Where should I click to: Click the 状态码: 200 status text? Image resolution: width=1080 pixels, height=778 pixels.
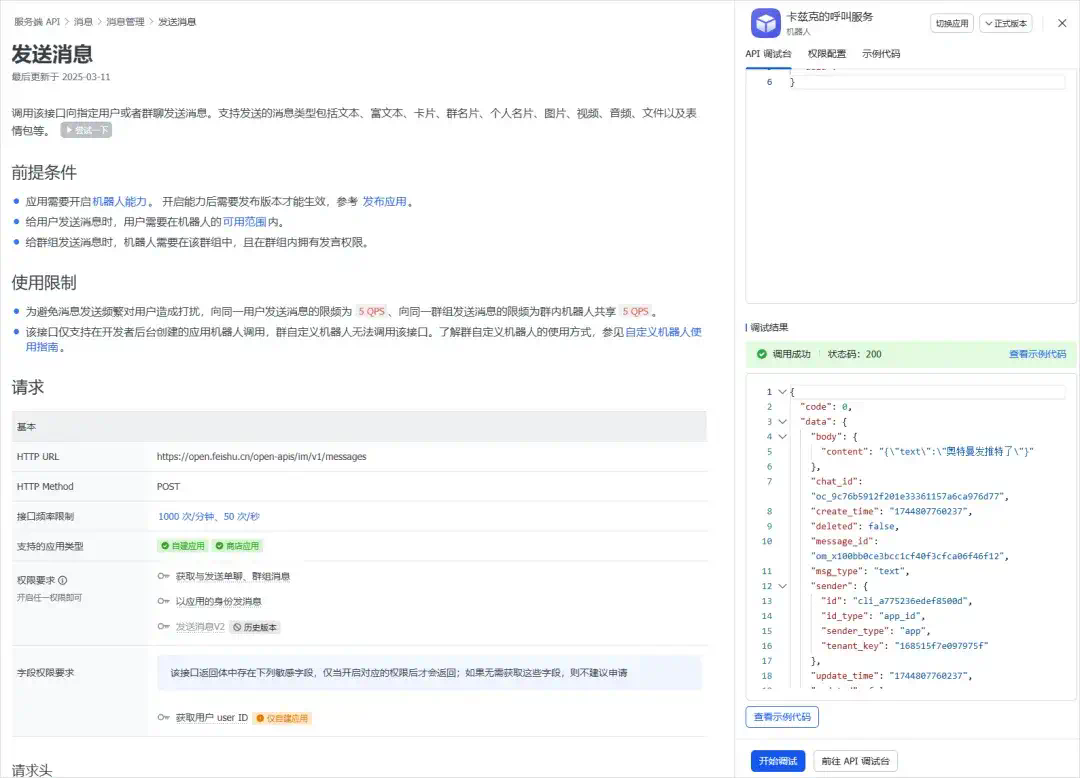coord(854,354)
